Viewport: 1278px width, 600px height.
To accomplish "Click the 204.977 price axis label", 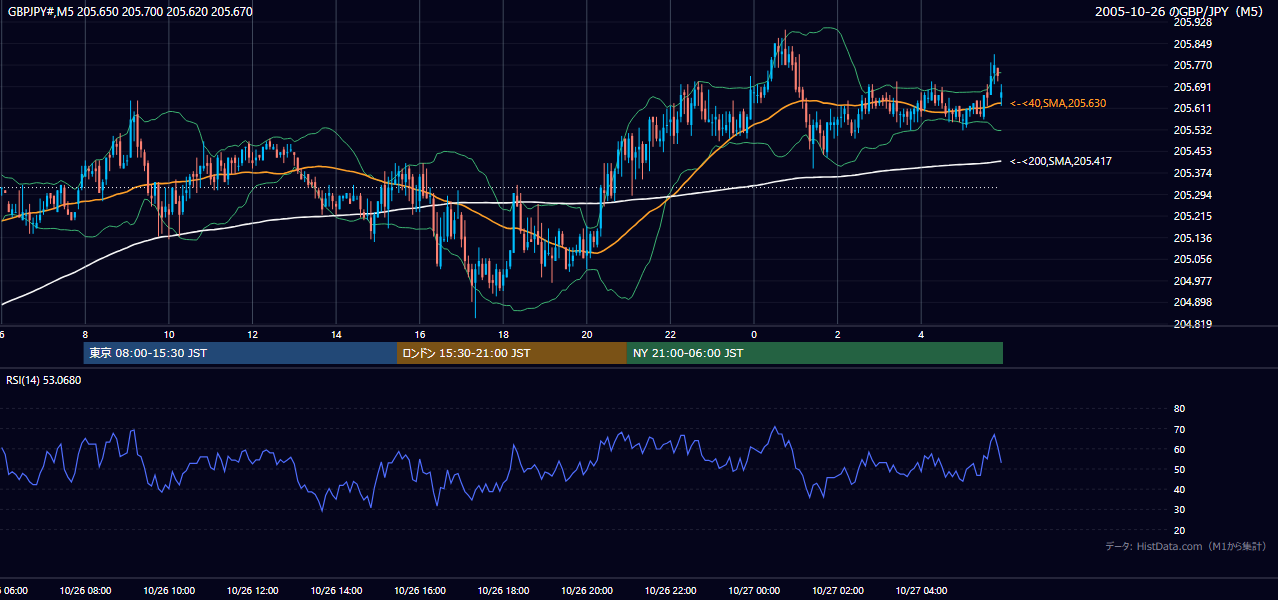I will pyautogui.click(x=1192, y=281).
